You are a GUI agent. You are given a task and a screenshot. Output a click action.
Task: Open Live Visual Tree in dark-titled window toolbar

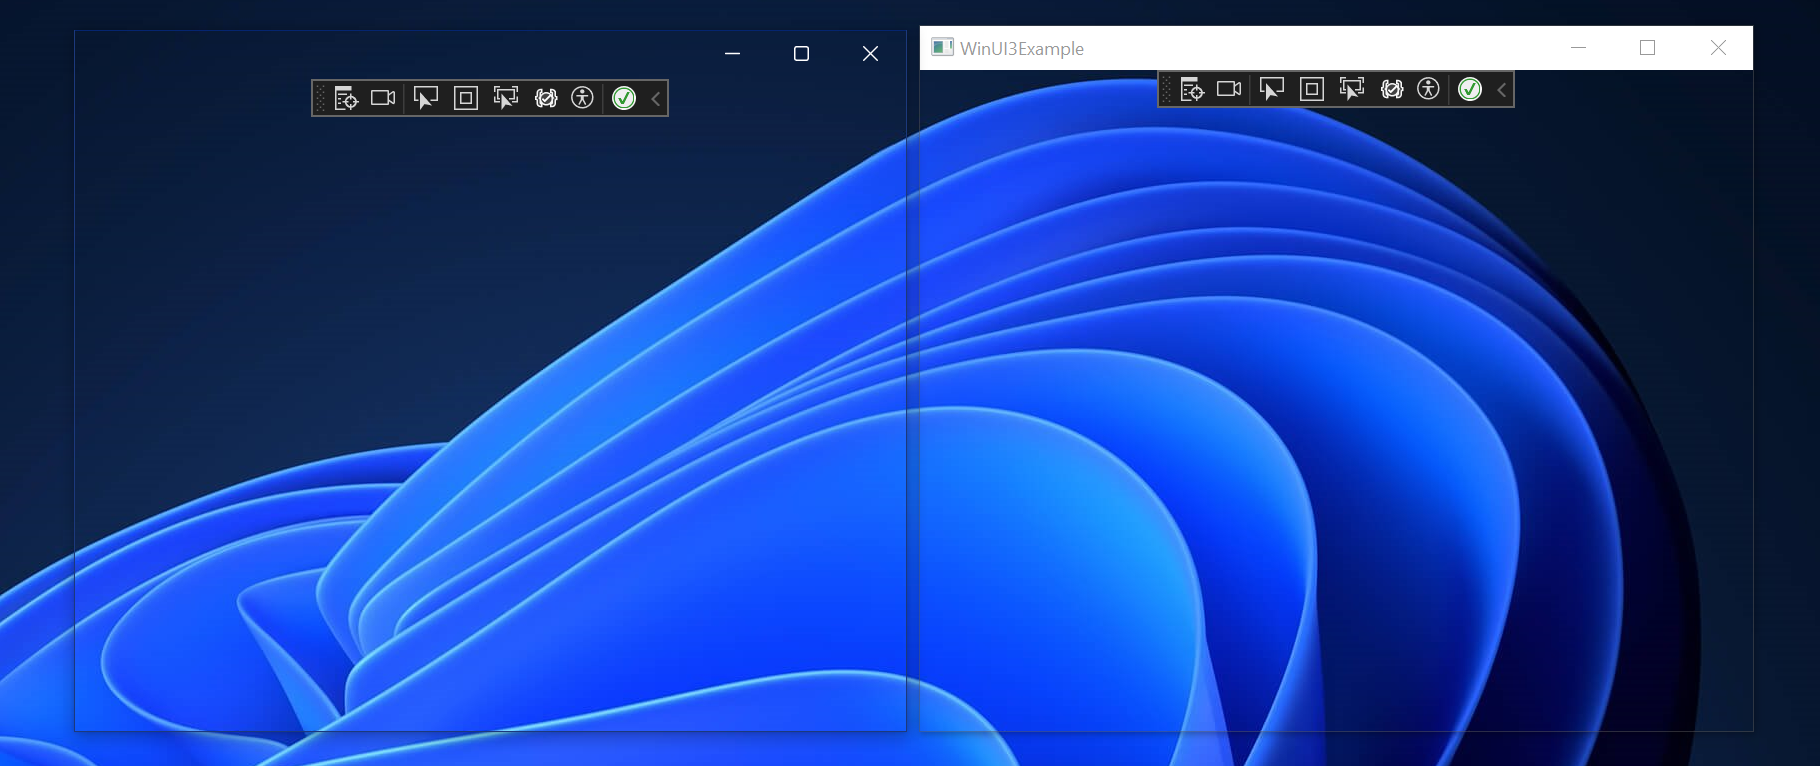(346, 98)
